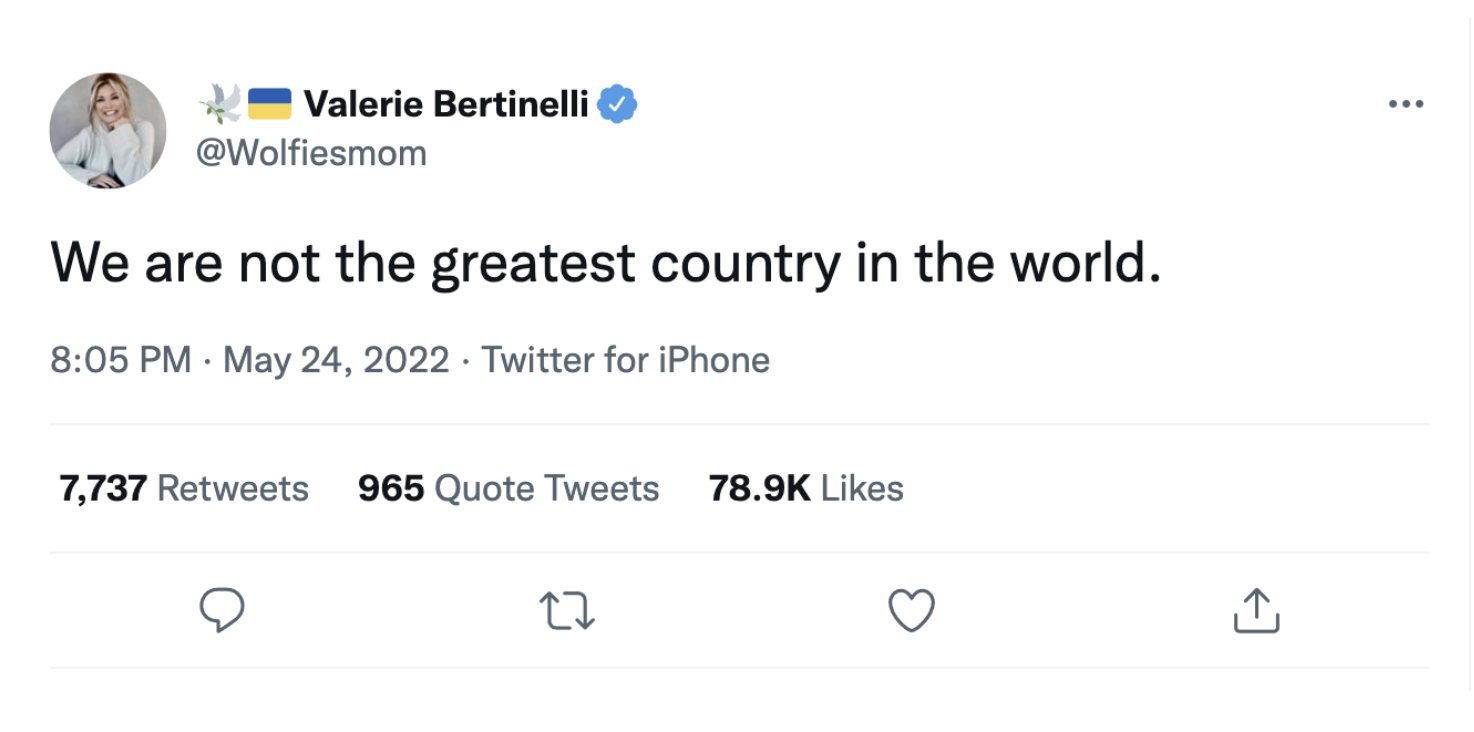Click the Valerie Bertinelli display name
Screen dimensions: 1474x732
[445, 104]
